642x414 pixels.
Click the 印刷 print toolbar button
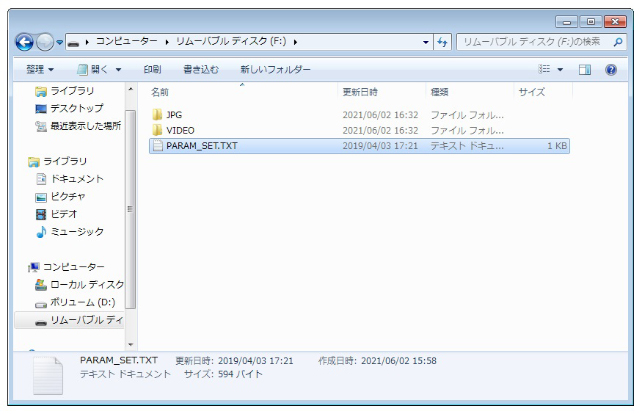coord(152,70)
